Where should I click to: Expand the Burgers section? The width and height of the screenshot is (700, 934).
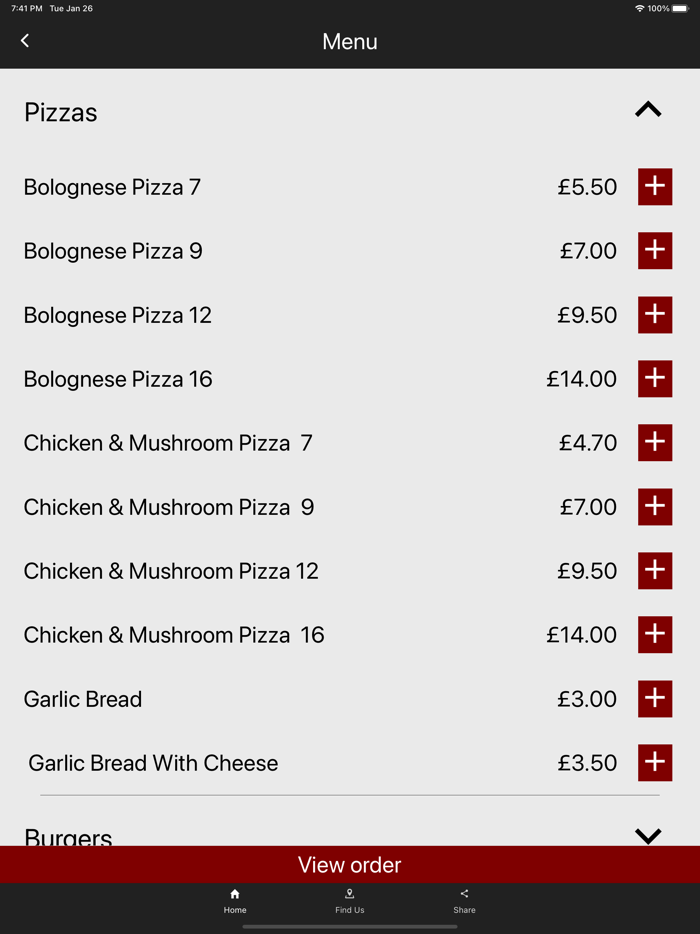(x=647, y=836)
